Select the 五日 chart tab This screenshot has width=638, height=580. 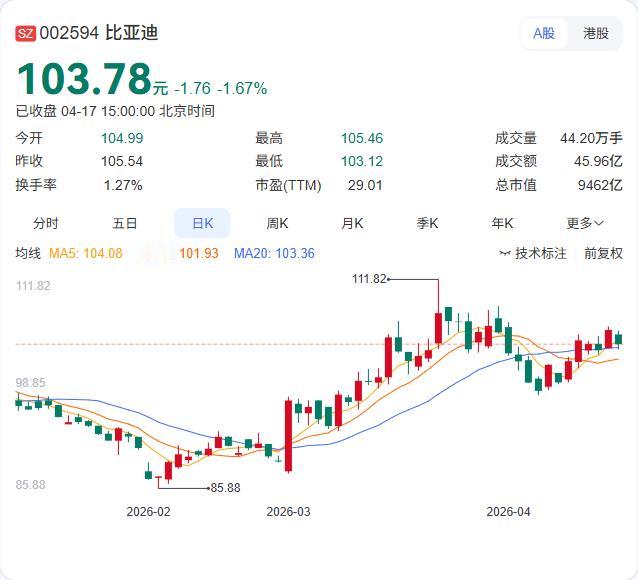point(125,223)
